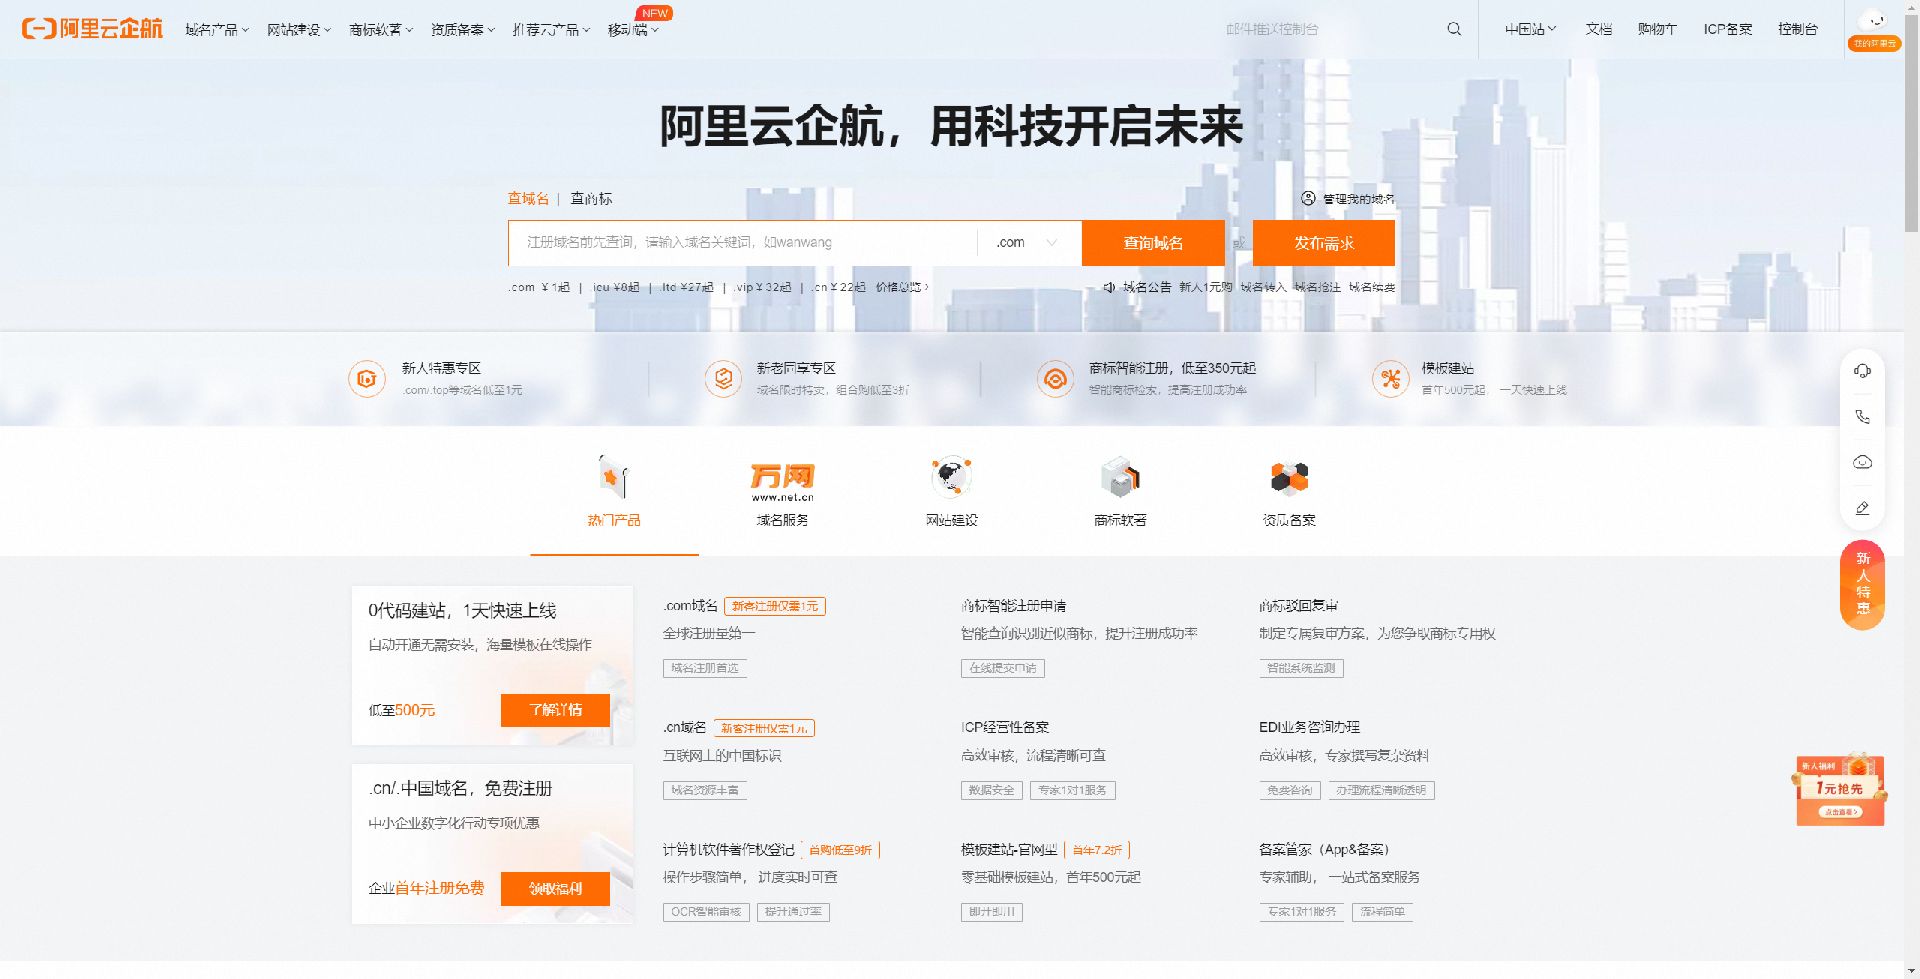Open the 中国站 region dropdown
Screen dimensions: 1920x979
1530,29
